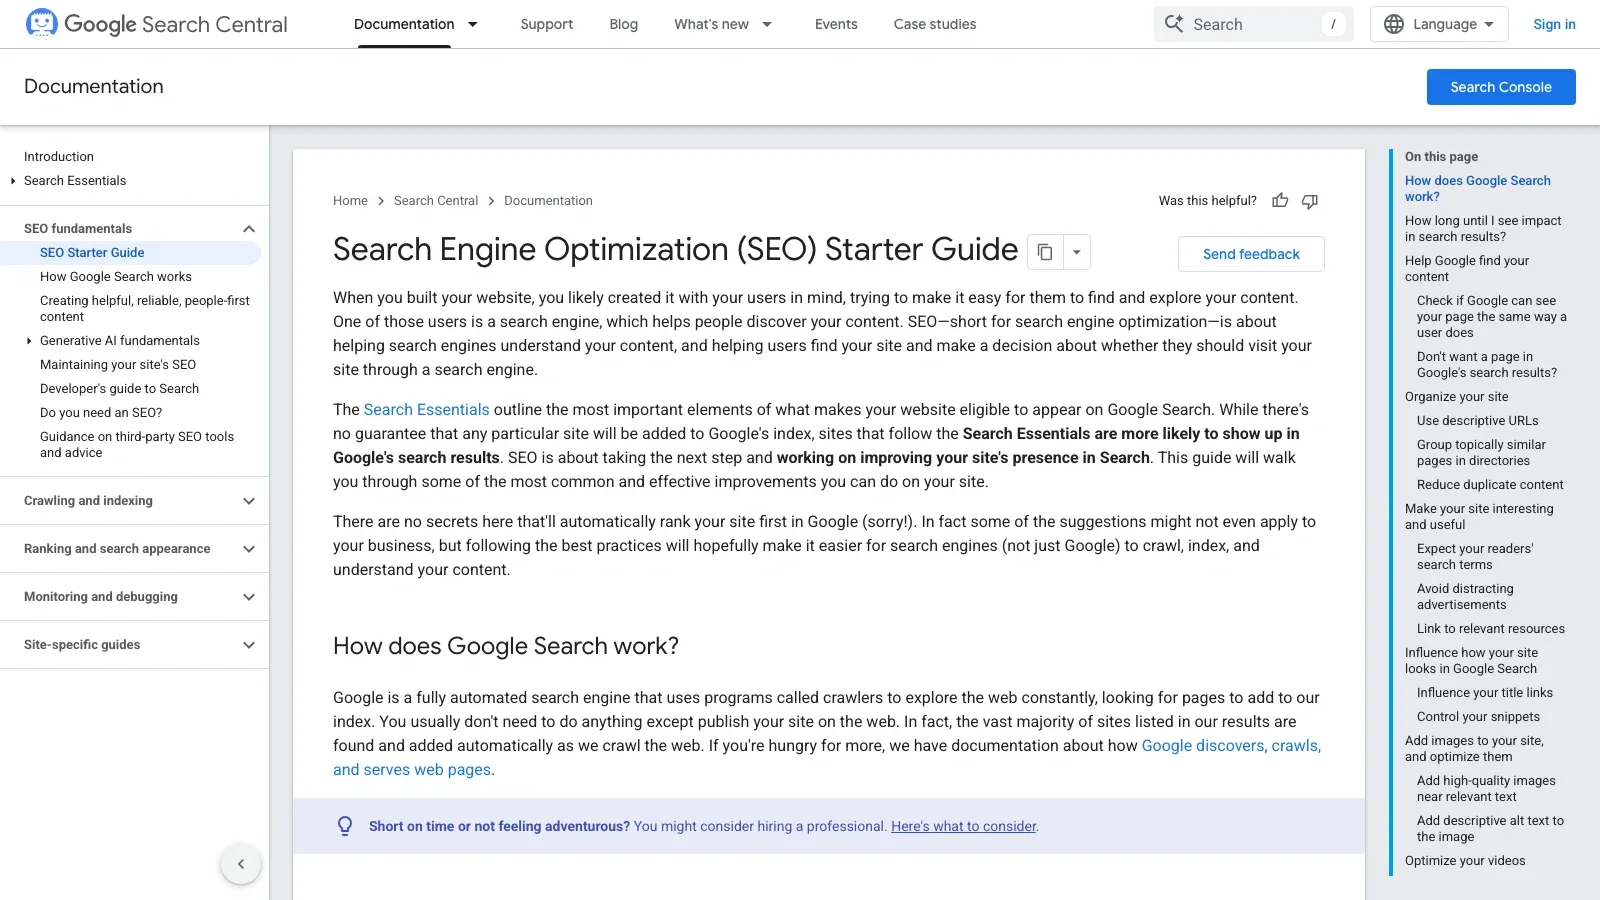Jump to Reduce duplicate content
This screenshot has width=1600, height=900.
[1490, 485]
